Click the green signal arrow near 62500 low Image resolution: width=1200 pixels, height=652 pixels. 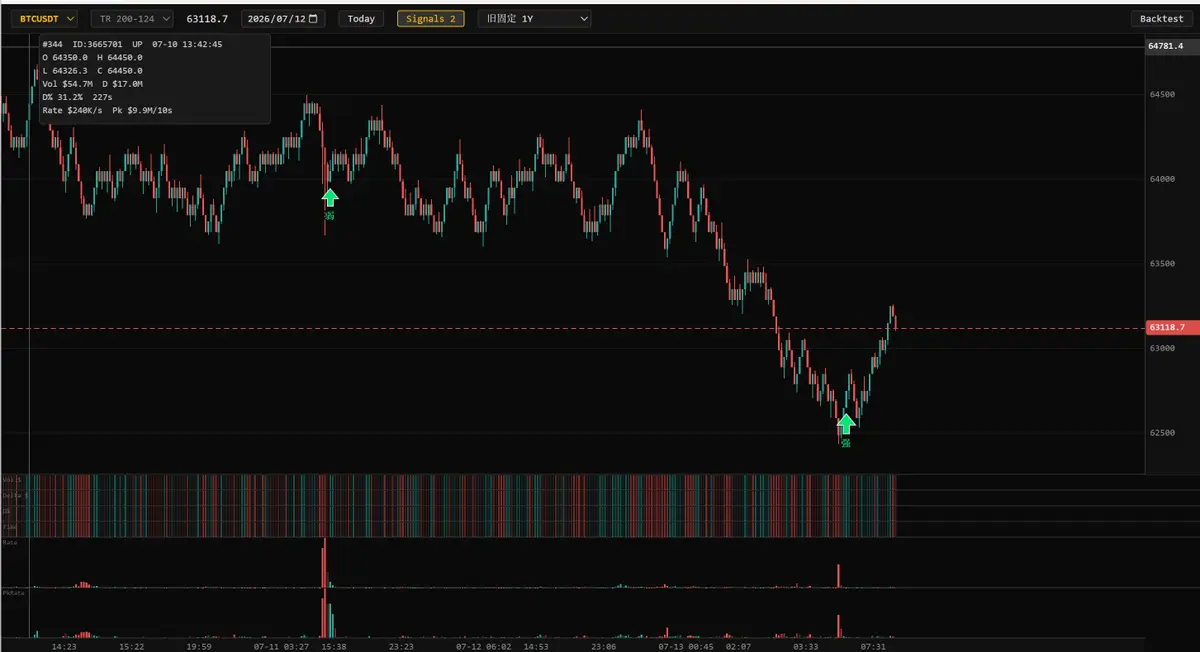pyautogui.click(x=846, y=424)
